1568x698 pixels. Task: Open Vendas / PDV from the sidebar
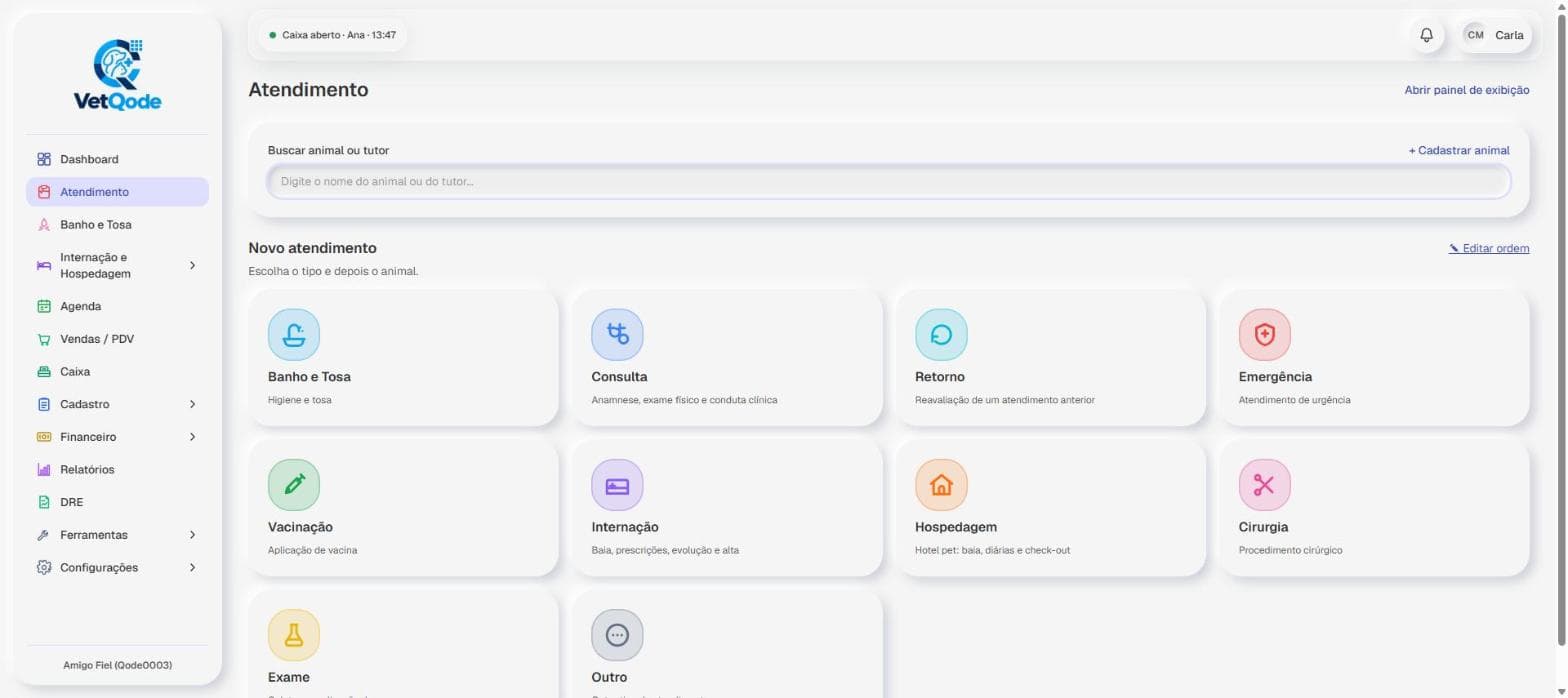[x=117, y=339]
